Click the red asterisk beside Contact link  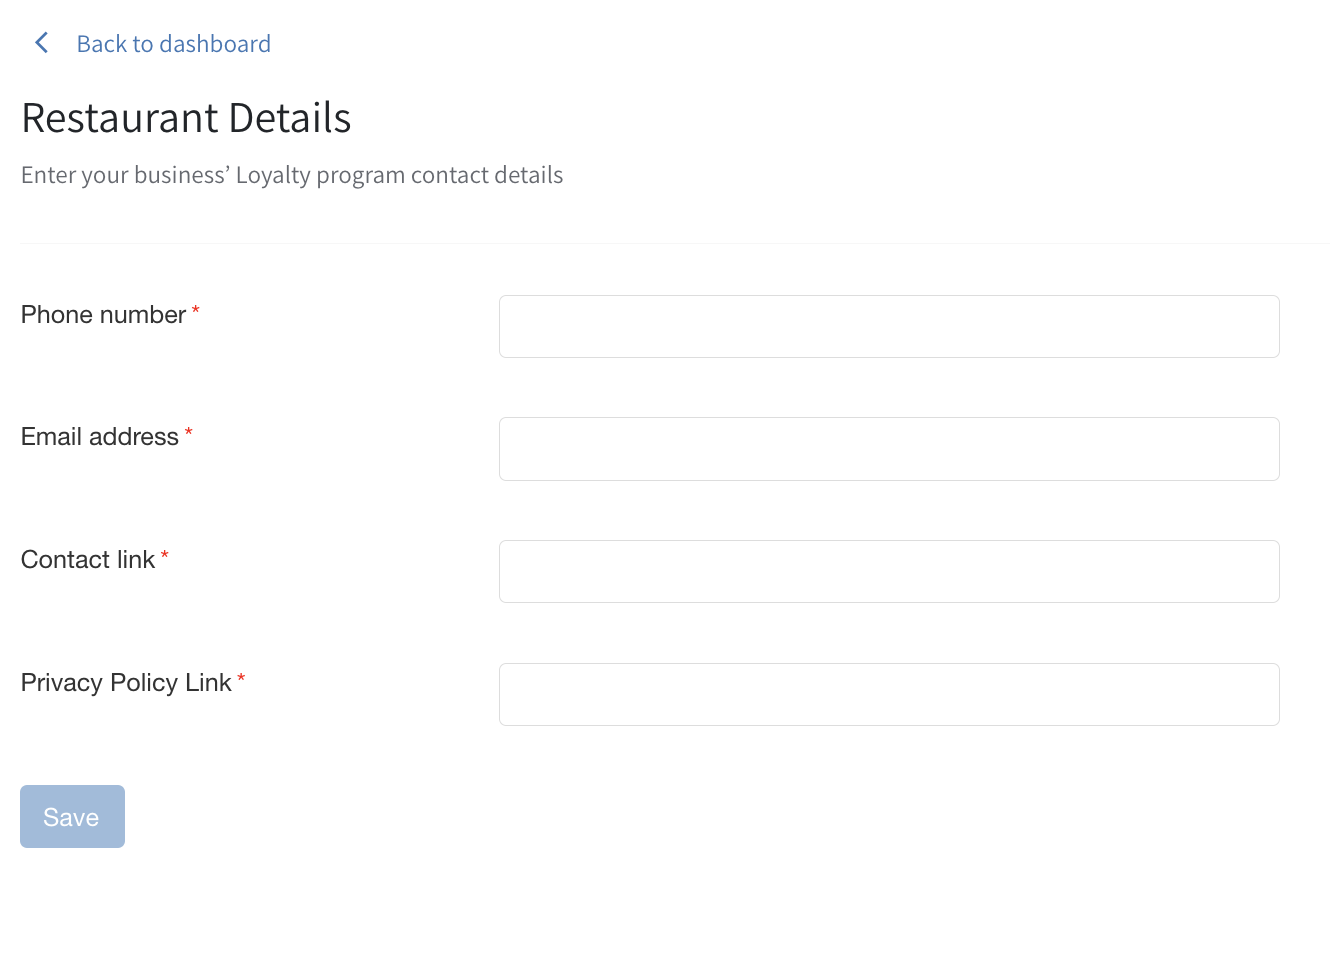pyautogui.click(x=165, y=556)
